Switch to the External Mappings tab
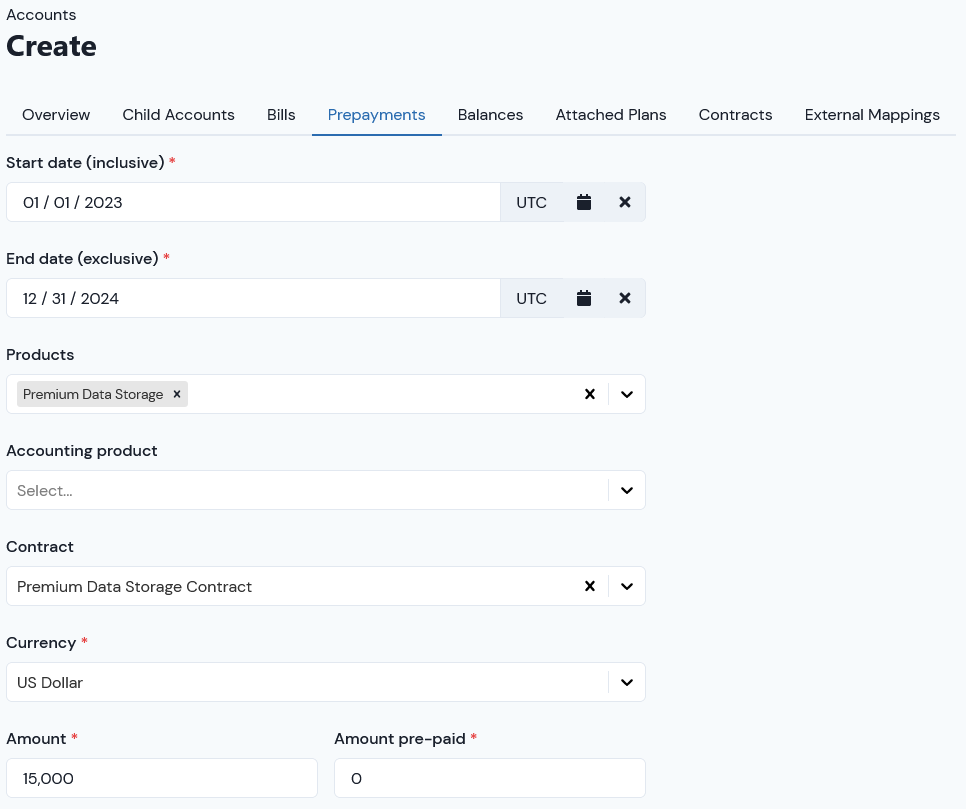This screenshot has height=809, width=966. pyautogui.click(x=872, y=115)
